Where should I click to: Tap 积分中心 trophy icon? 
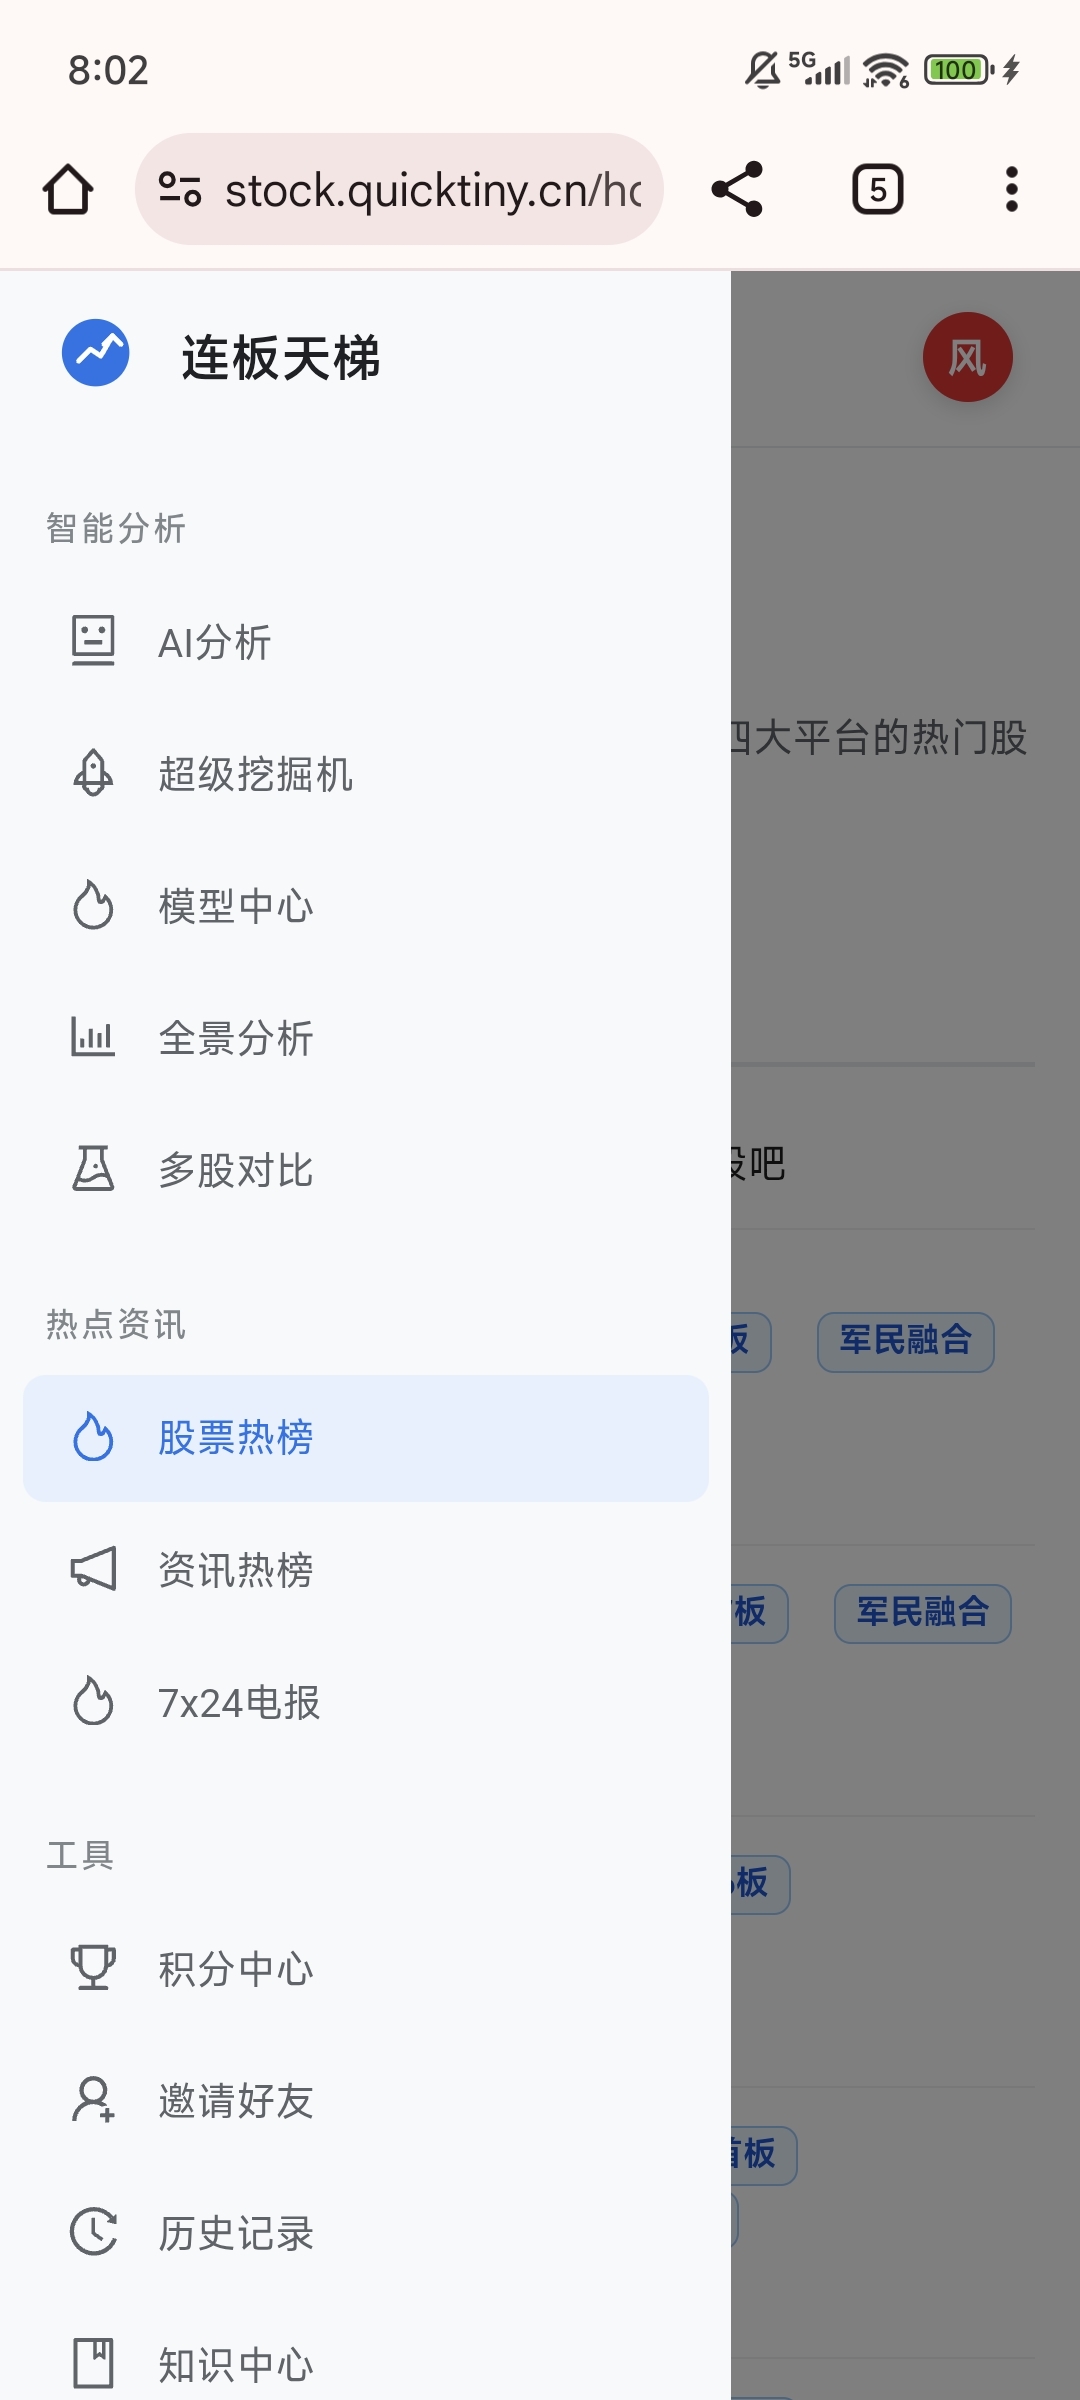93,1967
